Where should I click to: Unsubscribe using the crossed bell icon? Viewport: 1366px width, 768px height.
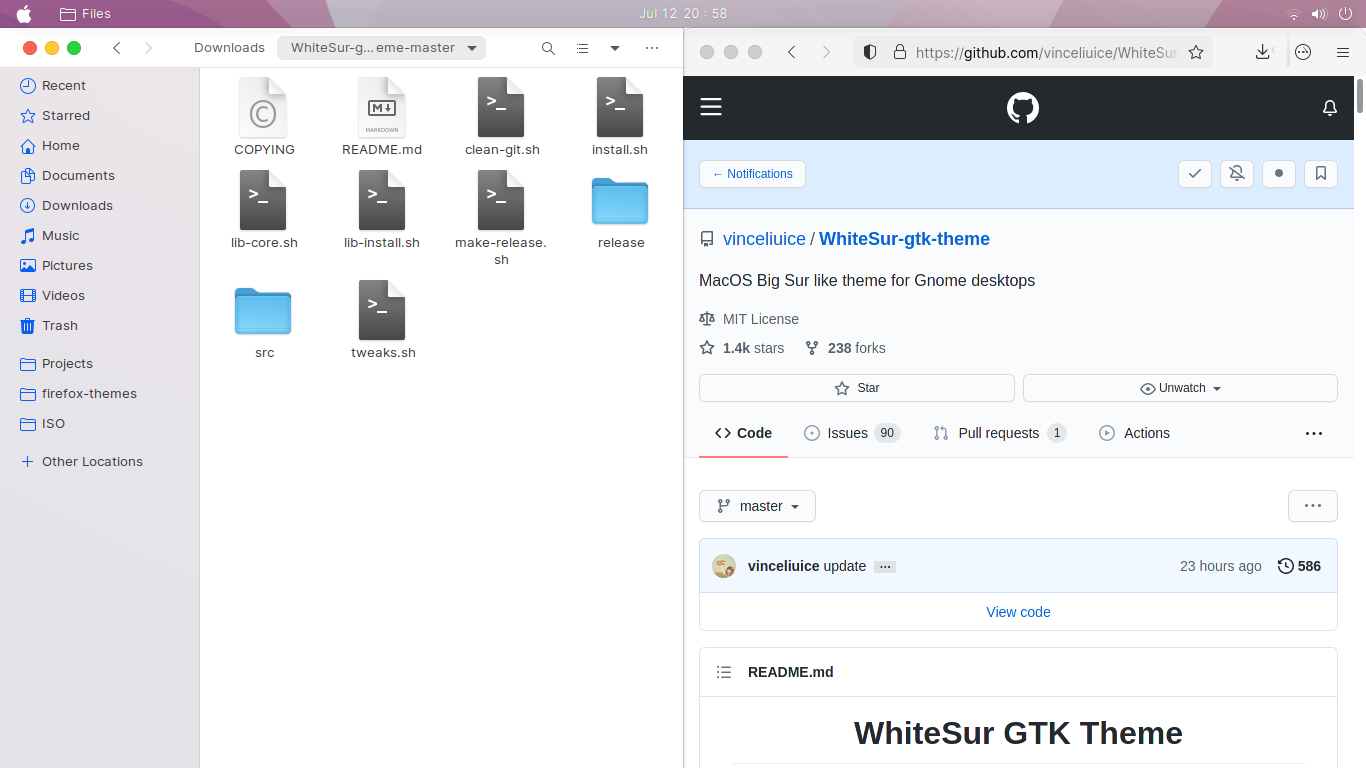(x=1236, y=173)
